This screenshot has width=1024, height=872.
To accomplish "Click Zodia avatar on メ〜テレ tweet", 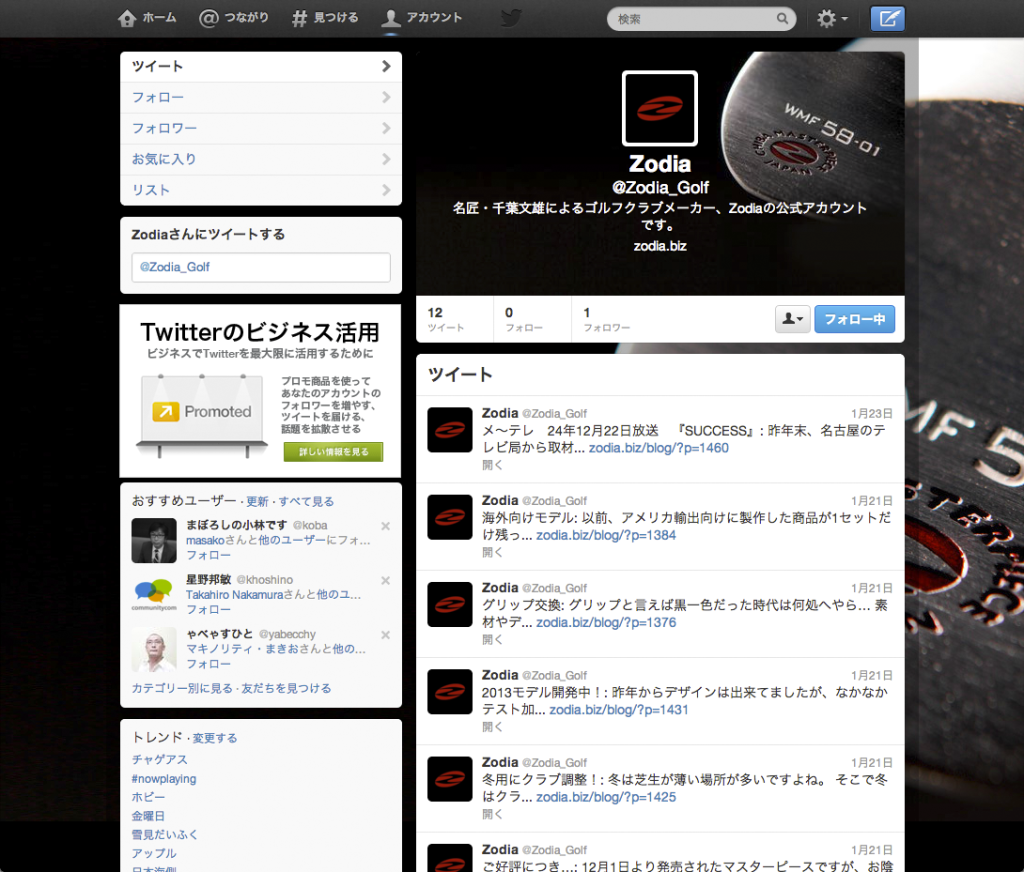I will coord(450,430).
